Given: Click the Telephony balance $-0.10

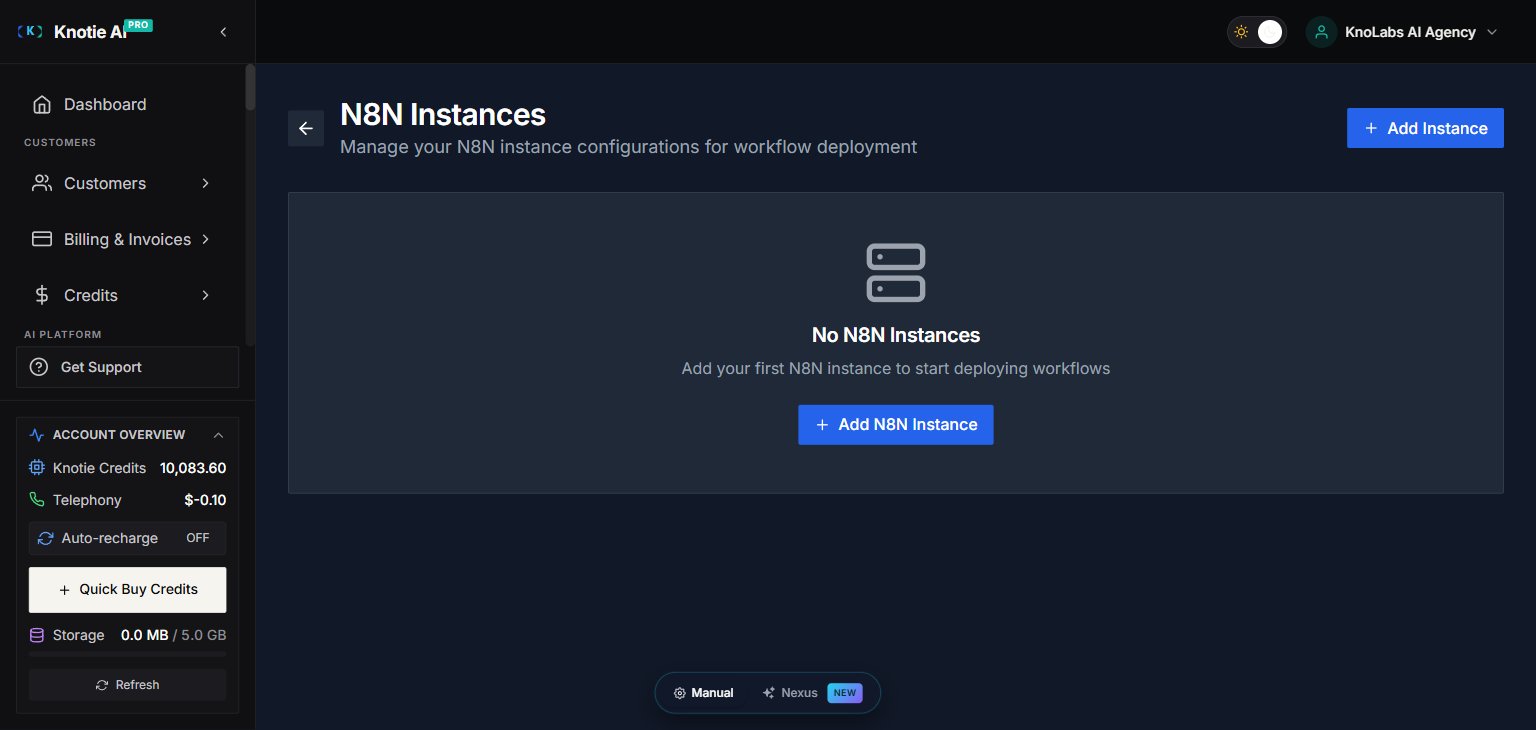Looking at the screenshot, I should click(205, 500).
